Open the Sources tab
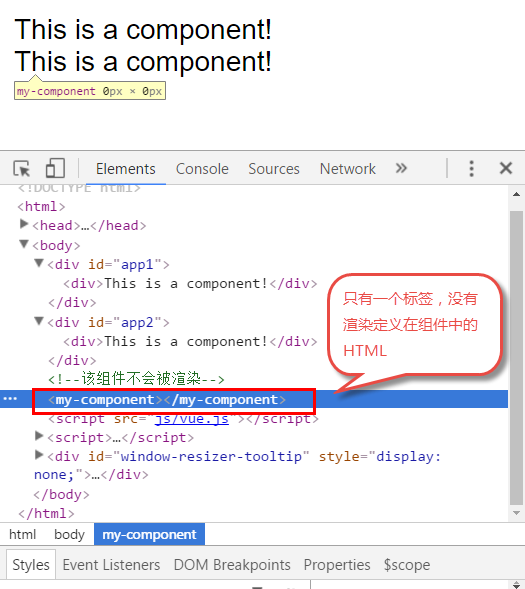Screen dimensions: 525x589 [274, 169]
